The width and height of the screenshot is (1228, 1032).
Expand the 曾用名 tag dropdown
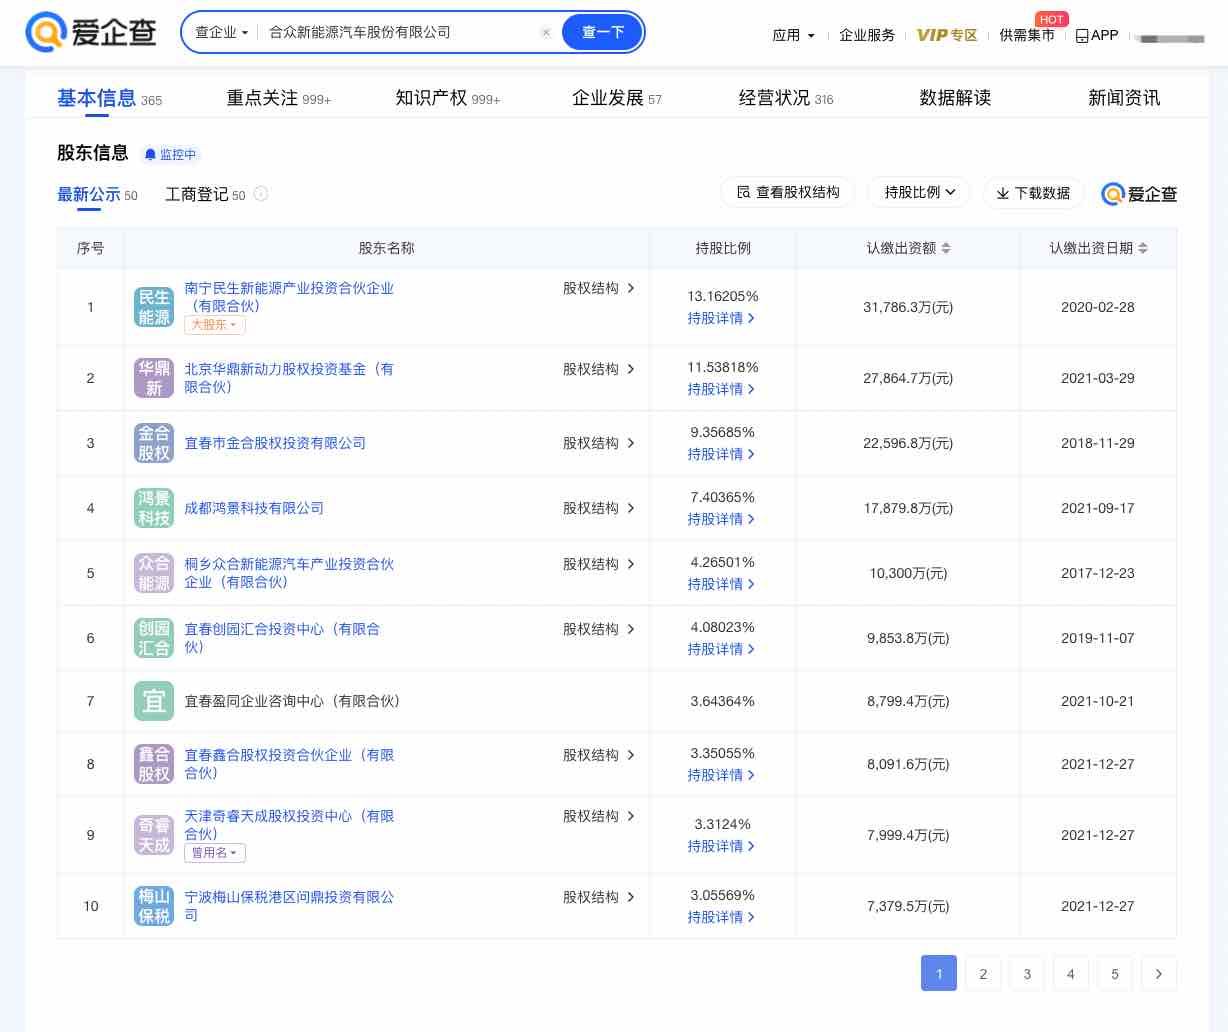click(x=215, y=853)
